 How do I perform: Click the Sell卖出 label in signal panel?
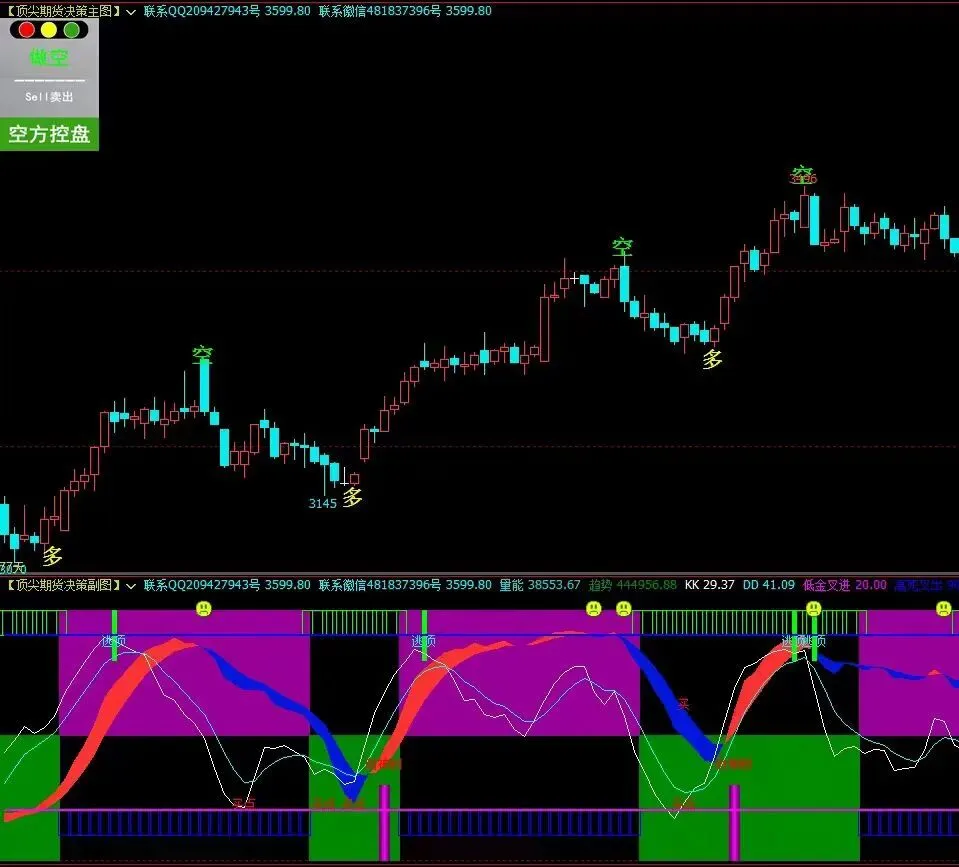click(x=49, y=97)
